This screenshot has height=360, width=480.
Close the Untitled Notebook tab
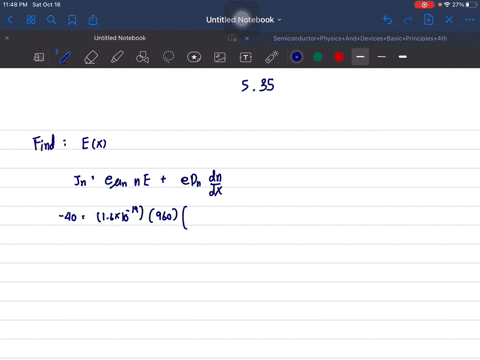pyautogui.click(x=7, y=38)
